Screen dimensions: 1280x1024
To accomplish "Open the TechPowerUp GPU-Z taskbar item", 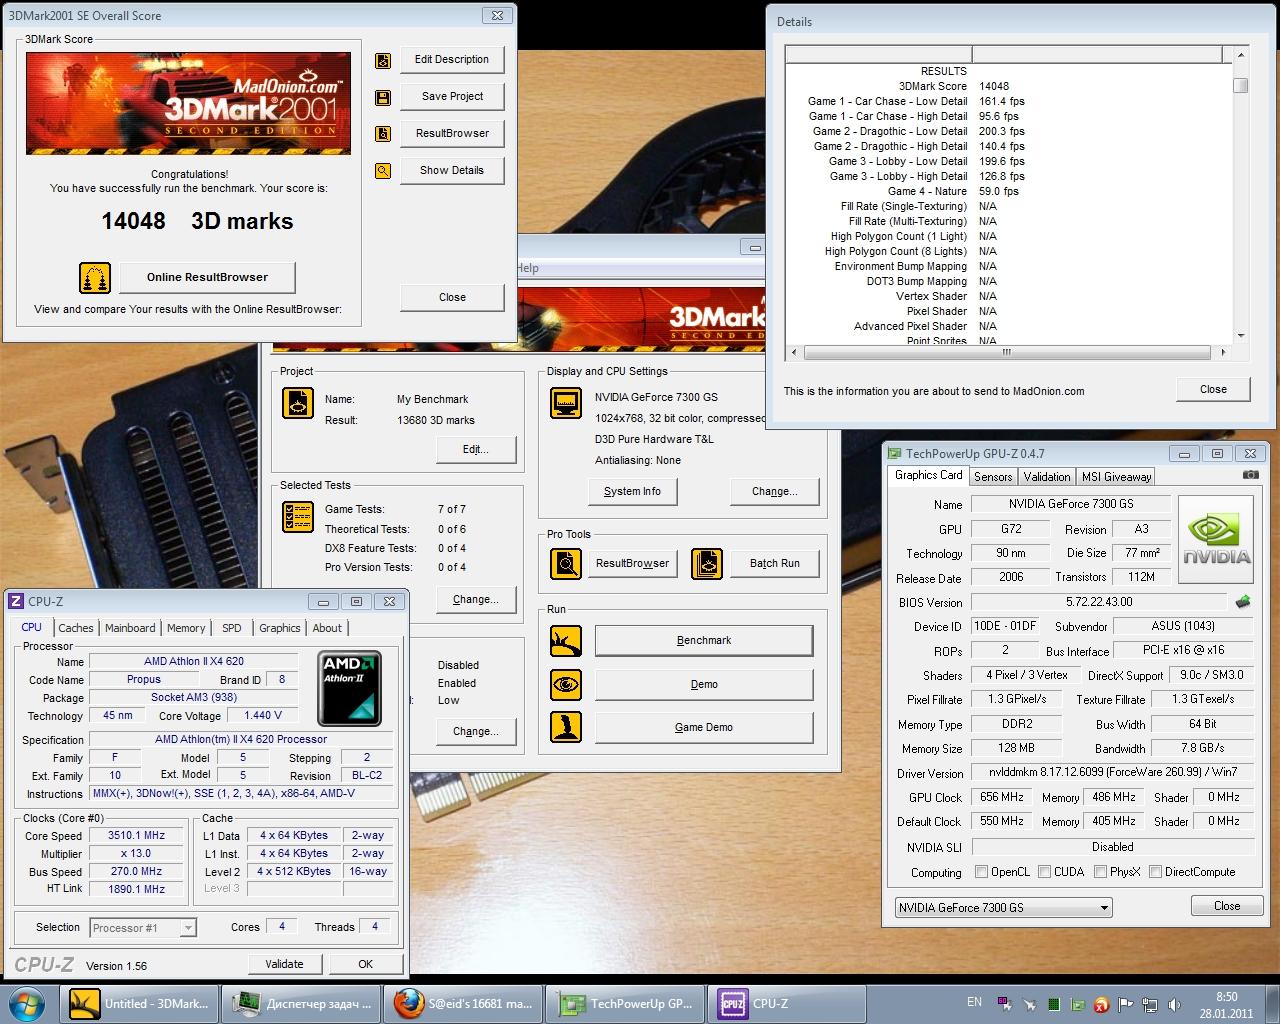I will coord(624,1004).
